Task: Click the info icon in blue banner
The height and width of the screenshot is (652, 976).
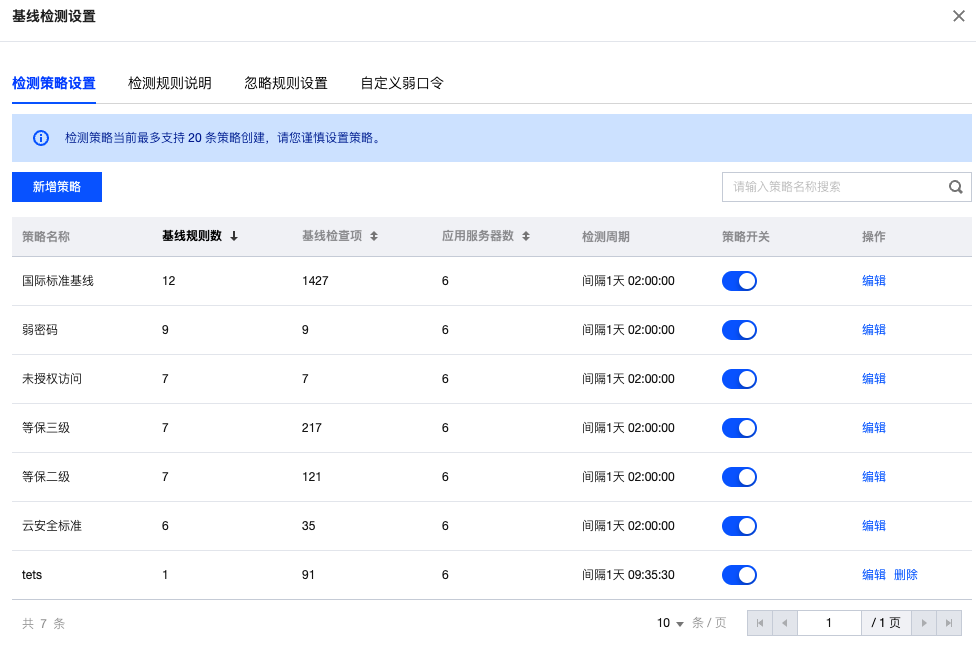Action: coord(41,138)
